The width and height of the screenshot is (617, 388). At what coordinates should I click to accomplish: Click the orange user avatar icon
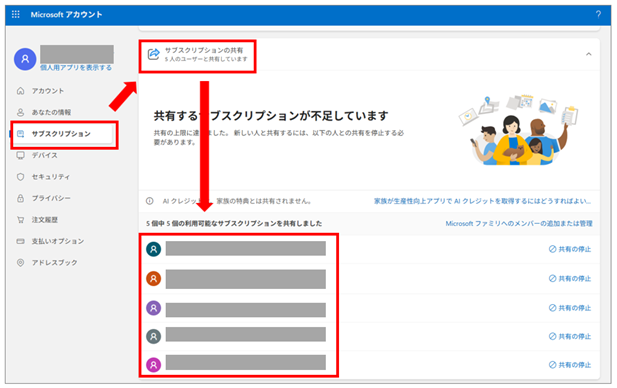(x=153, y=279)
